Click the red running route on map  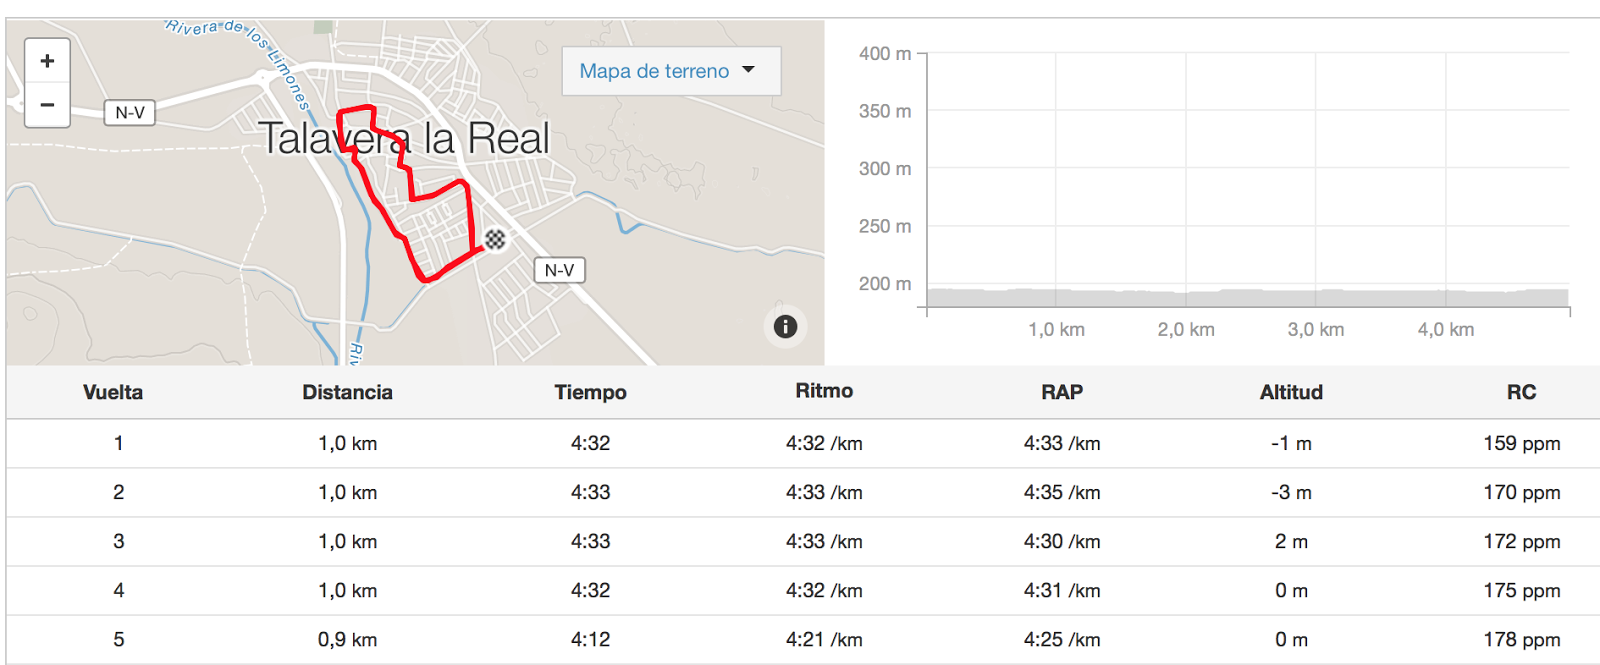coord(470,220)
